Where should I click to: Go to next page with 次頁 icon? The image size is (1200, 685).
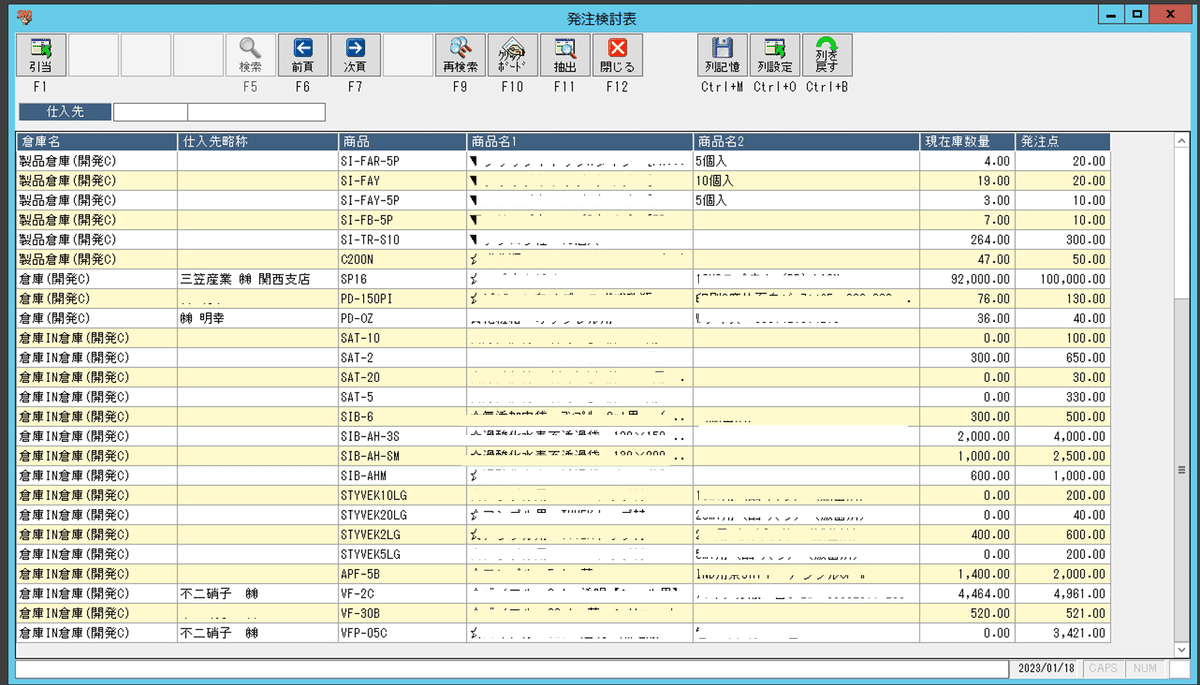pos(355,55)
